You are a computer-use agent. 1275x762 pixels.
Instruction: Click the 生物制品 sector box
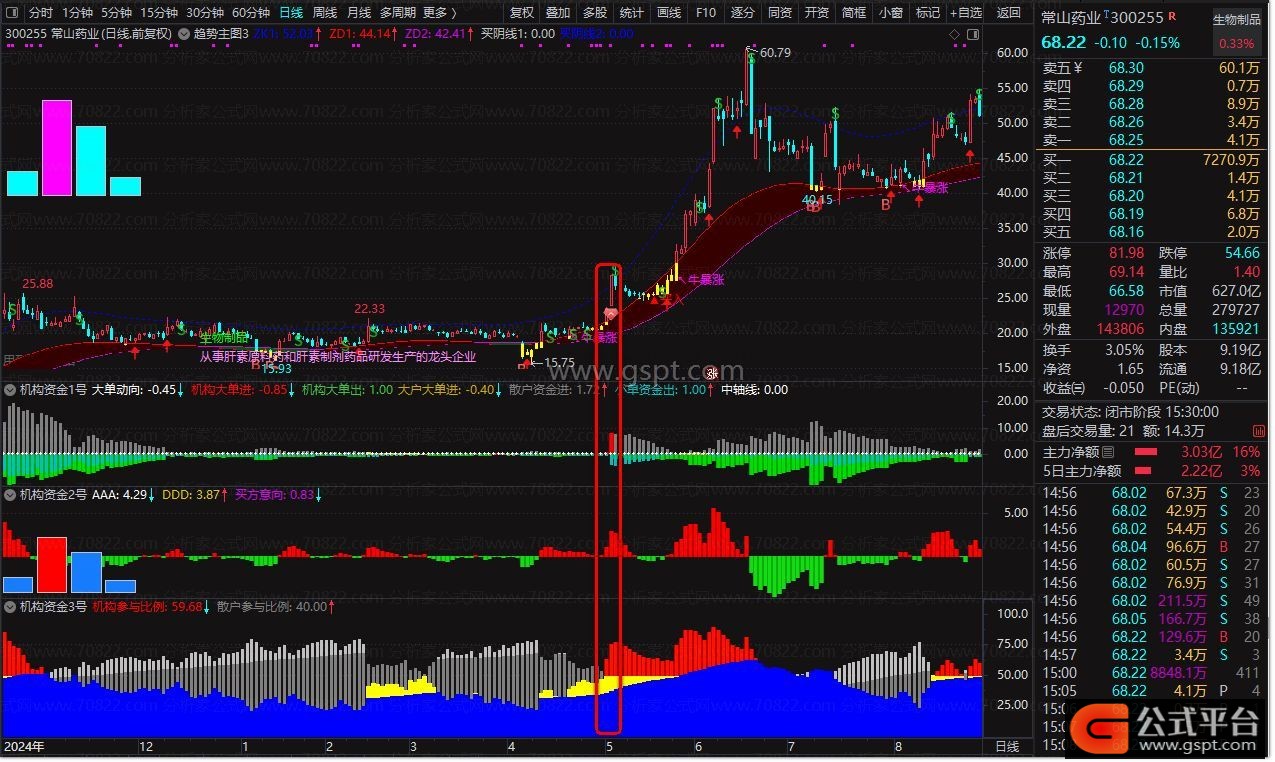[x=1236, y=20]
